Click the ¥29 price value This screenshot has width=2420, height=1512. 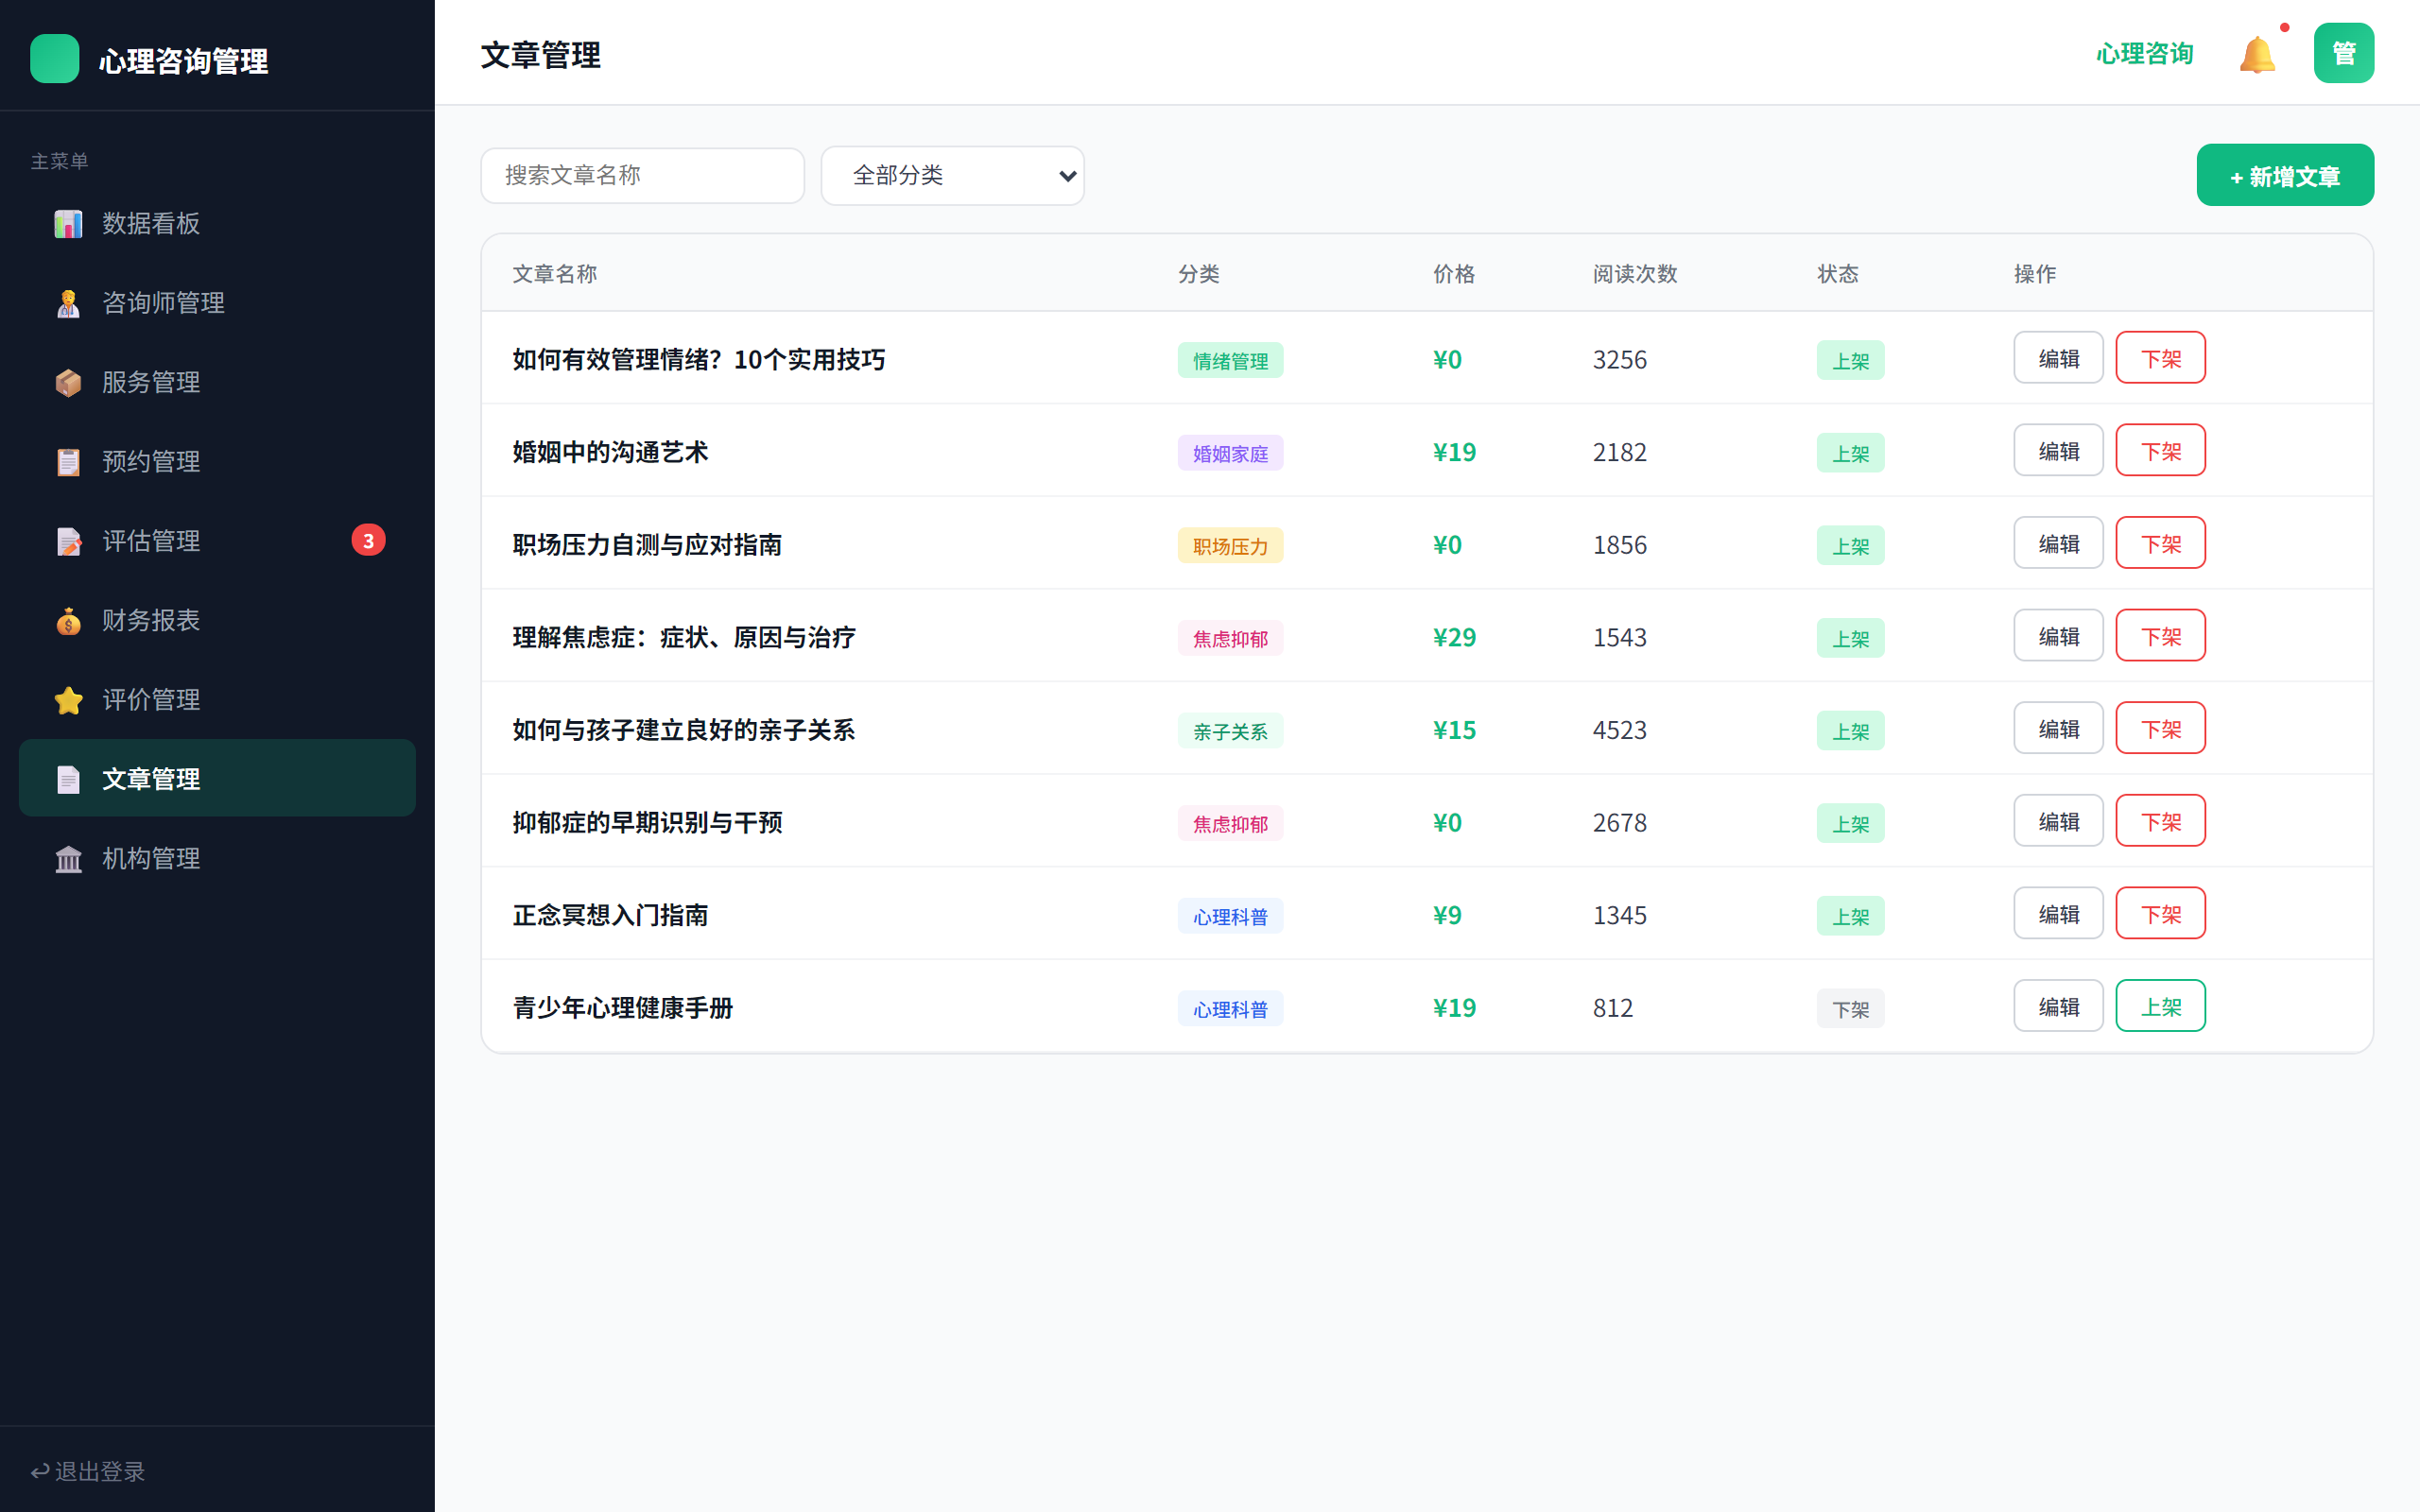click(x=1454, y=637)
